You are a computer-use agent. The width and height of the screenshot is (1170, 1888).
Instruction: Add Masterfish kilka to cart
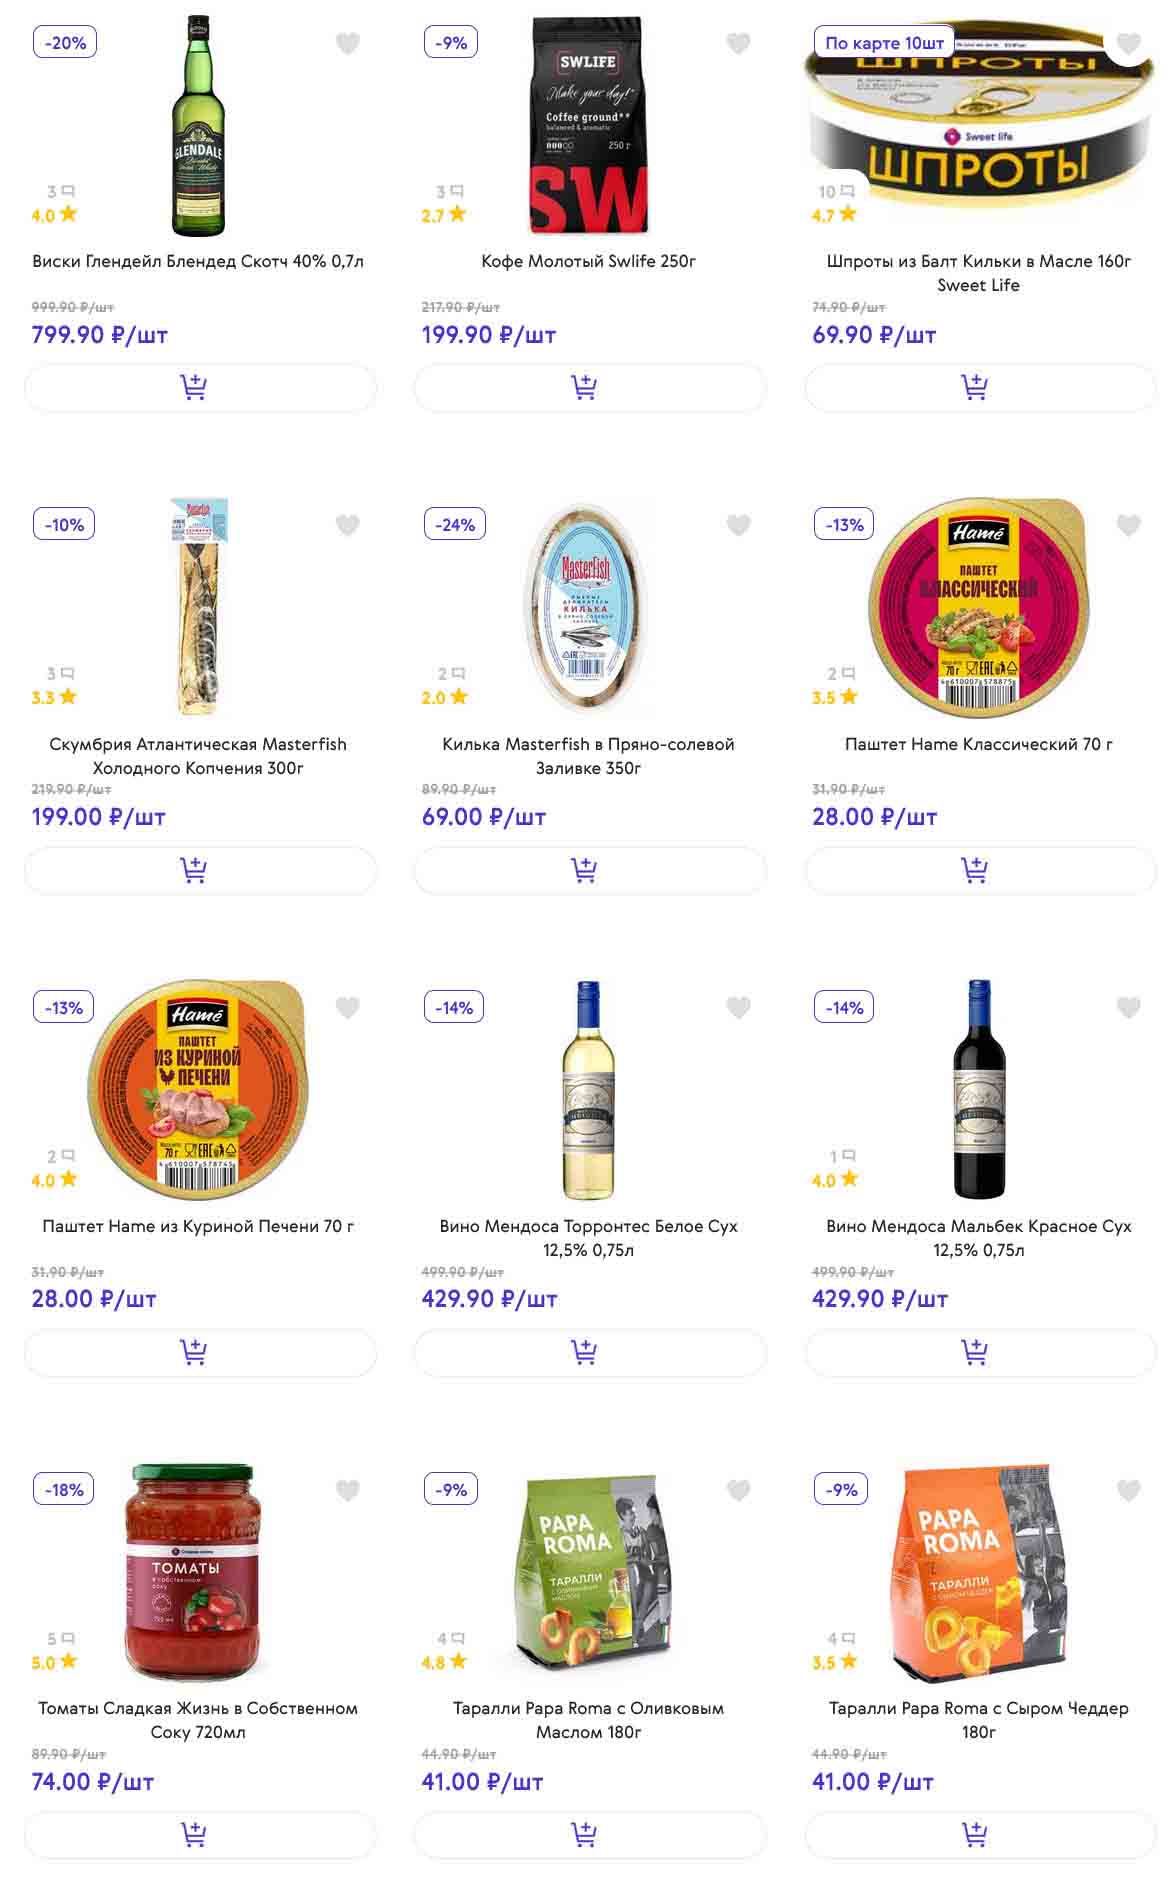[x=590, y=870]
